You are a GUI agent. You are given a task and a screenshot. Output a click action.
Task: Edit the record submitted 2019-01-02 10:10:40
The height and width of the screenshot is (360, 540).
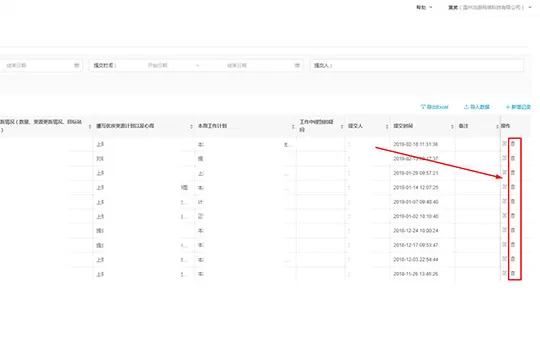point(505,216)
